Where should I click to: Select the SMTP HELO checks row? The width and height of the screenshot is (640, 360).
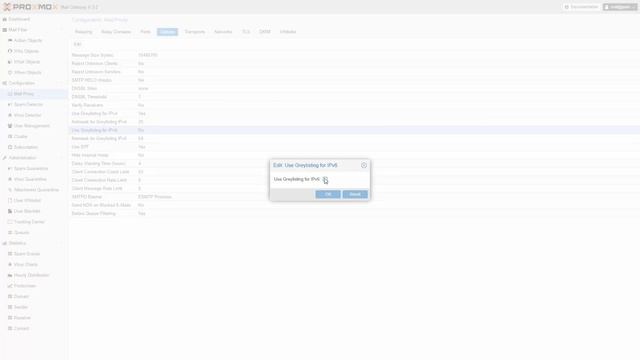pos(354,80)
